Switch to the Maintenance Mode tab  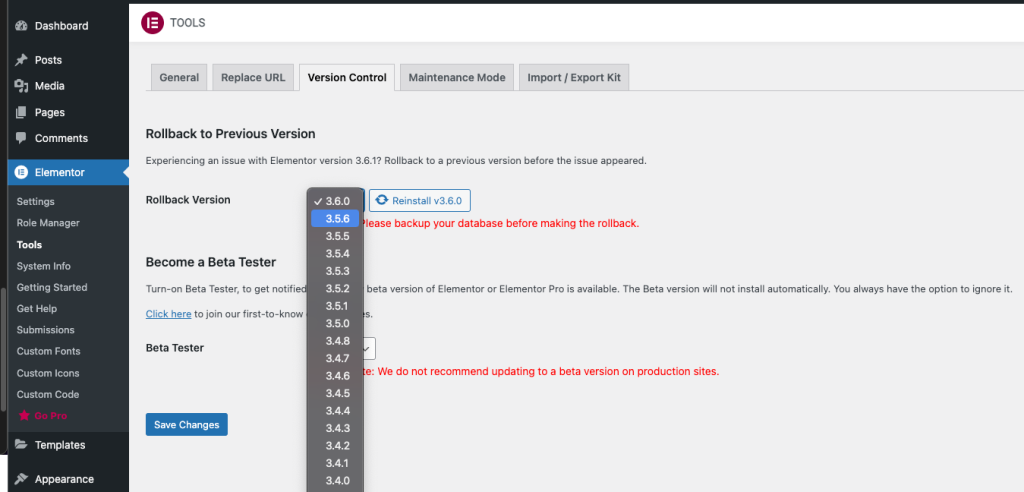coord(456,78)
